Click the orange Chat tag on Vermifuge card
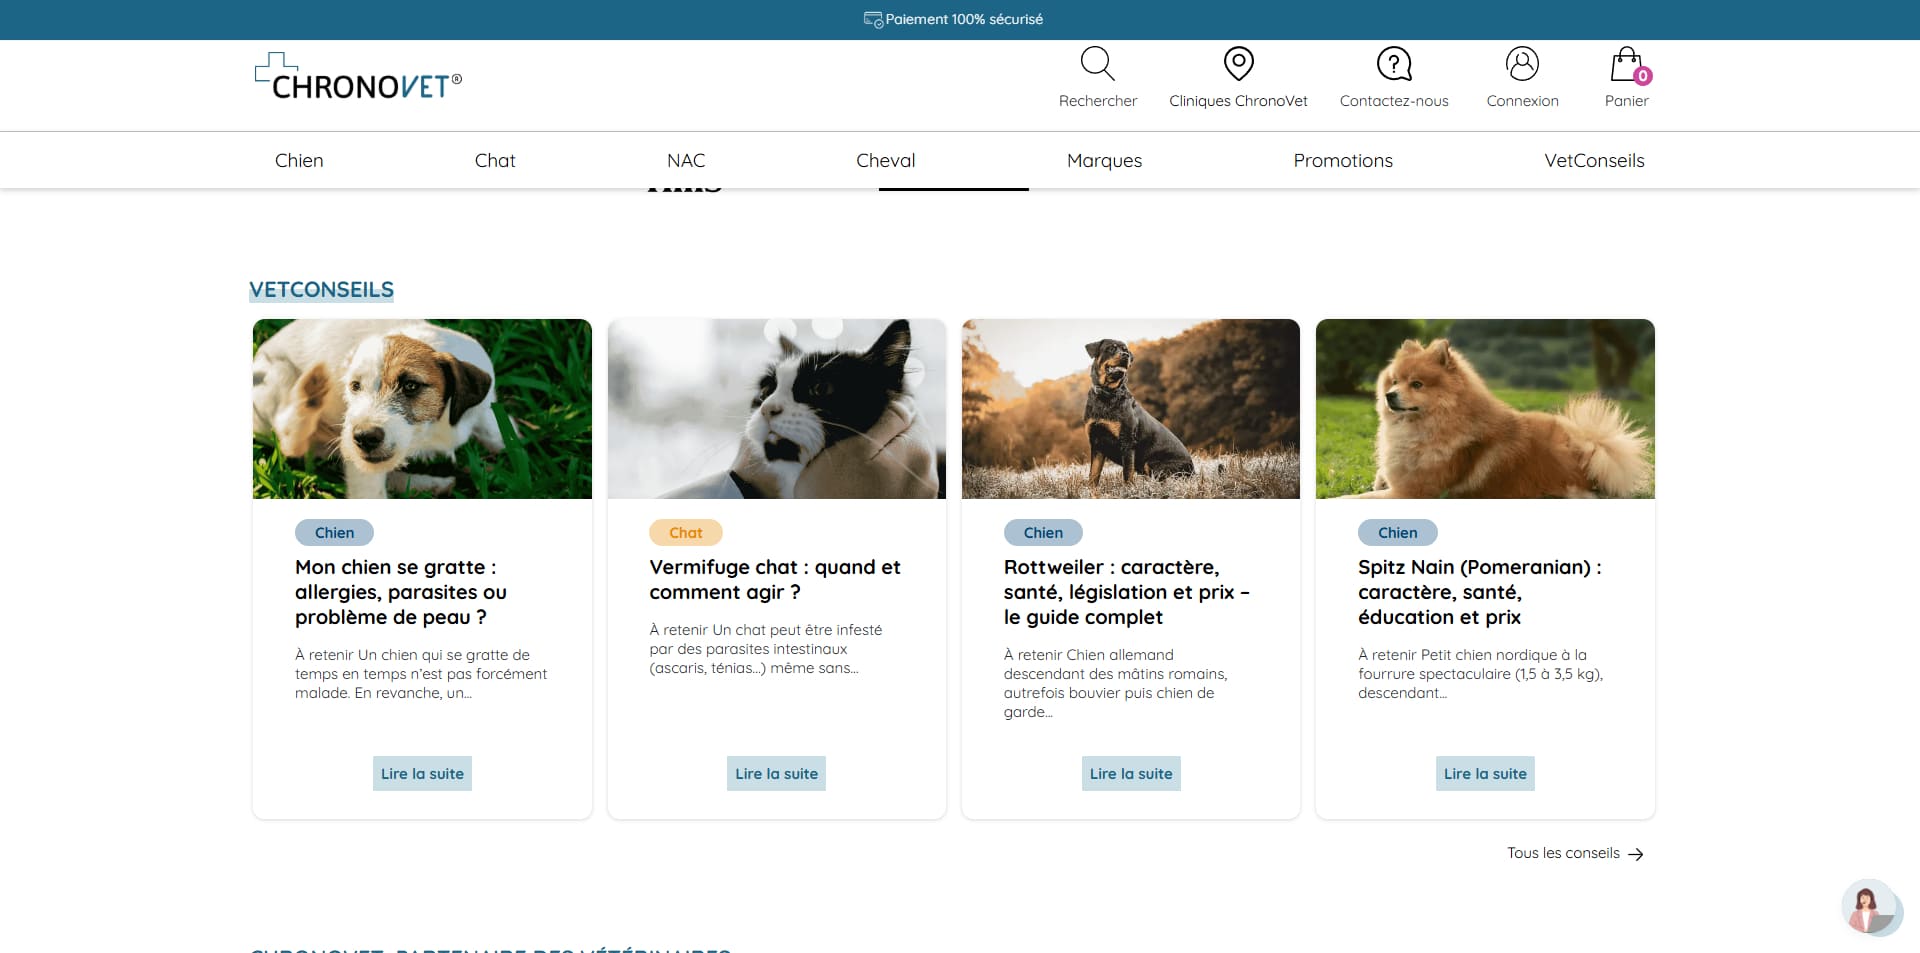This screenshot has height=953, width=1920. click(686, 533)
